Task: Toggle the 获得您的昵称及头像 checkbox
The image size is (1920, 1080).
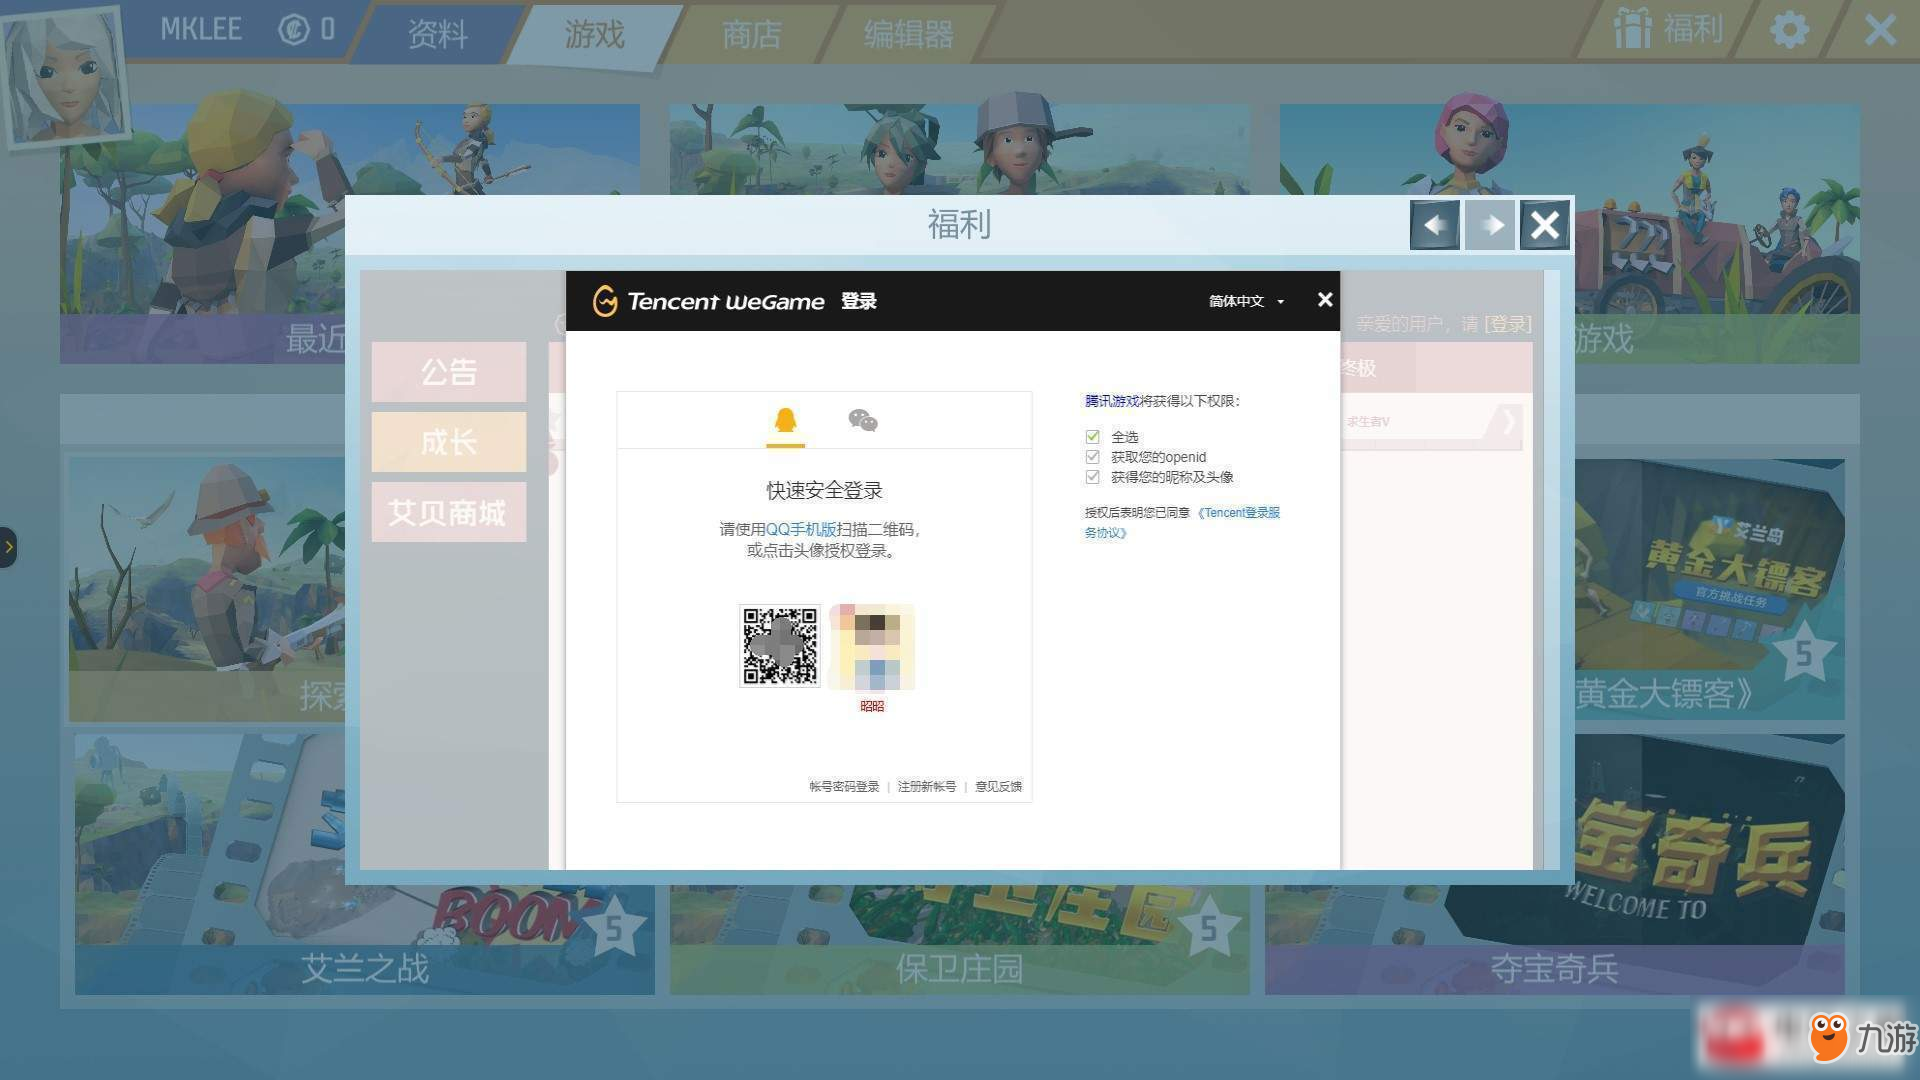Action: [x=1092, y=477]
